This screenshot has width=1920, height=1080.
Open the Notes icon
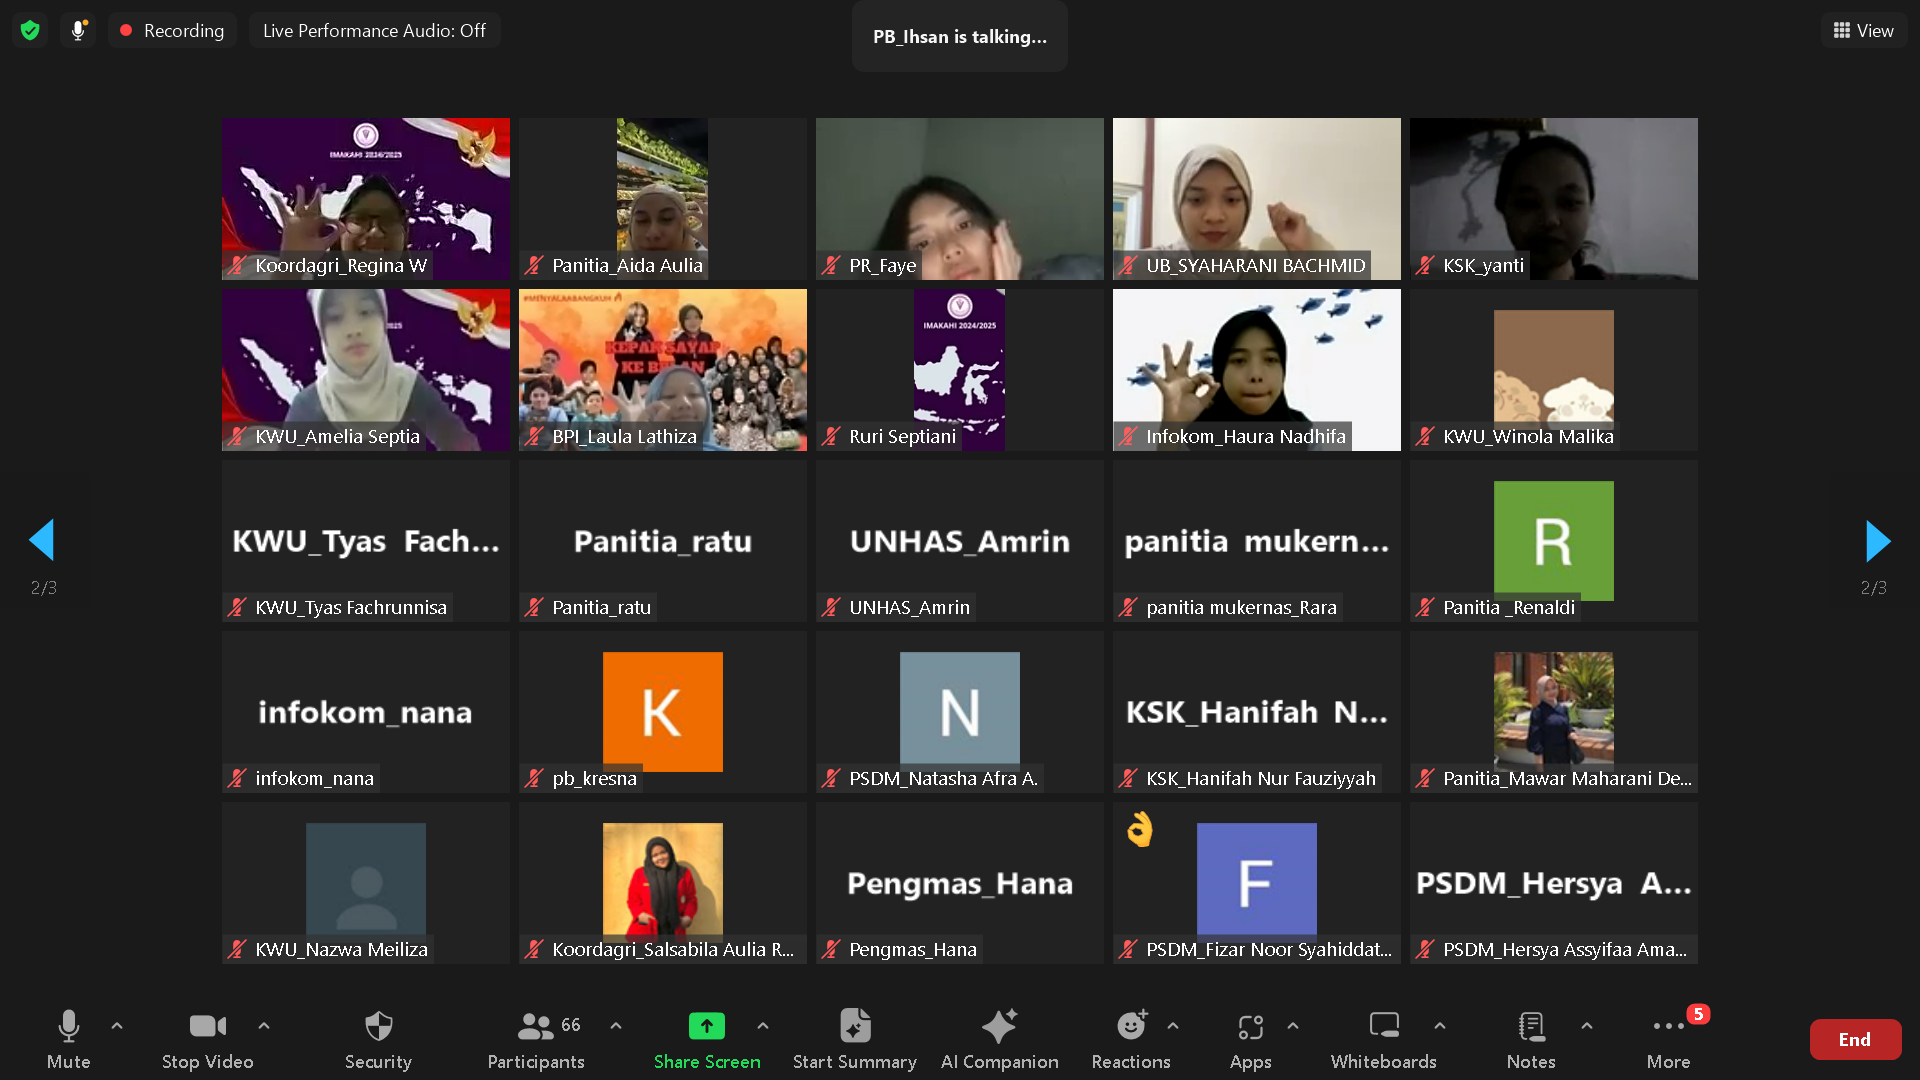(1530, 1027)
